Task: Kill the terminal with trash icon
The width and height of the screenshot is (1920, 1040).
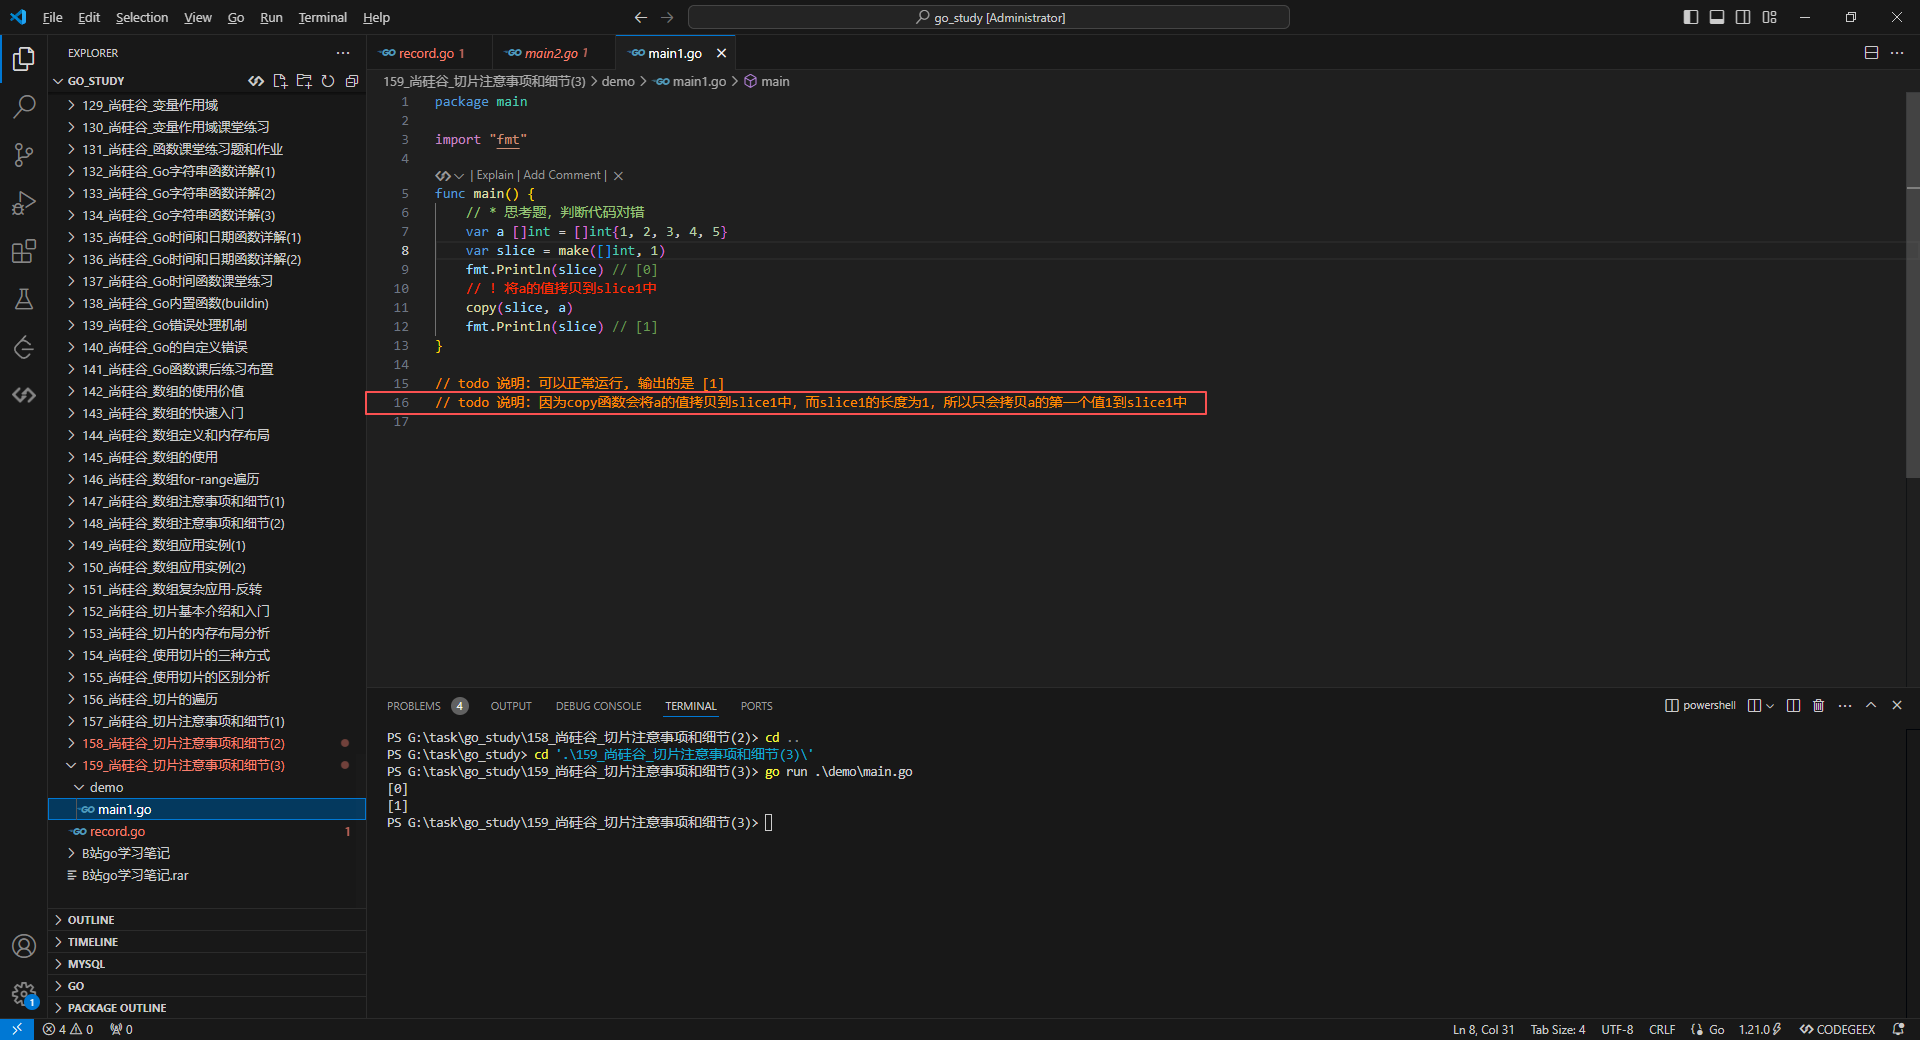Action: (1819, 706)
